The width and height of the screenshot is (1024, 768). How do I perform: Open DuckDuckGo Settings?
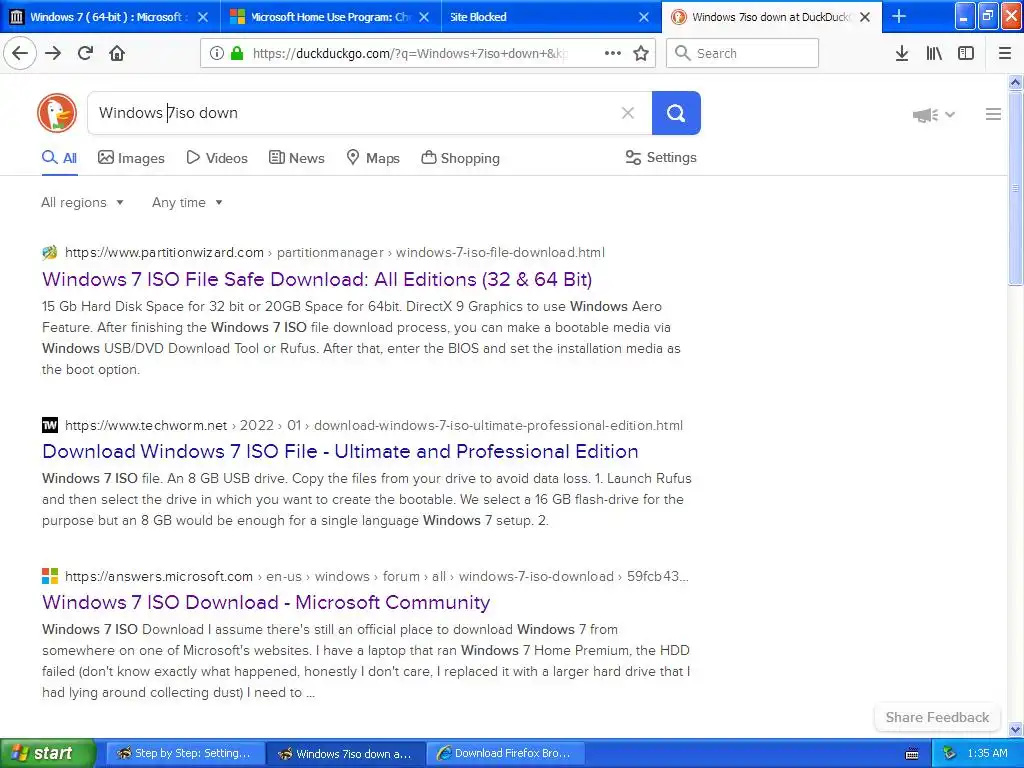[661, 157]
